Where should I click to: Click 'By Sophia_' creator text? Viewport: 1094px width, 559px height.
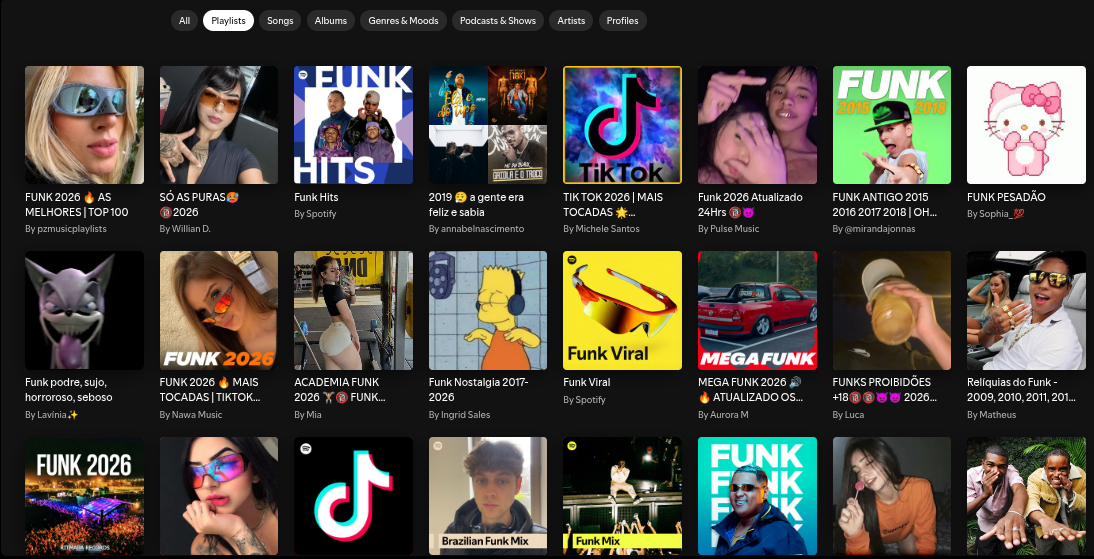pos(997,214)
